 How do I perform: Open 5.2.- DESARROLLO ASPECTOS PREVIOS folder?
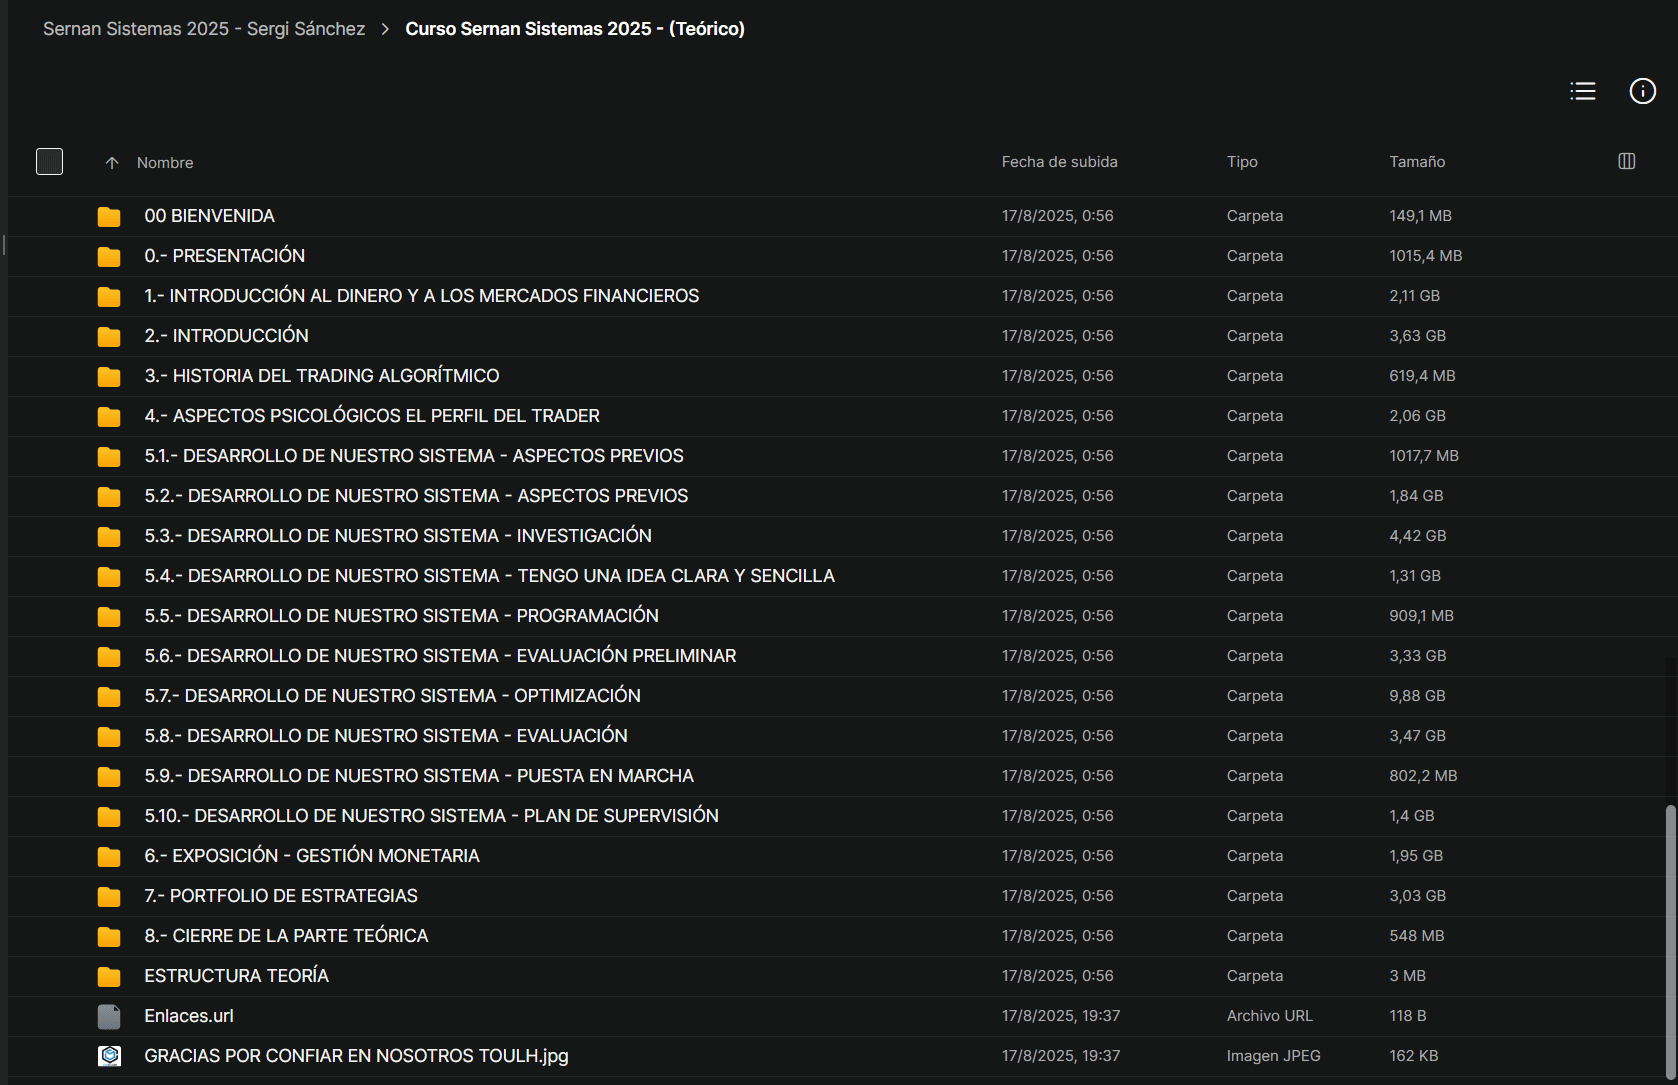coord(416,496)
